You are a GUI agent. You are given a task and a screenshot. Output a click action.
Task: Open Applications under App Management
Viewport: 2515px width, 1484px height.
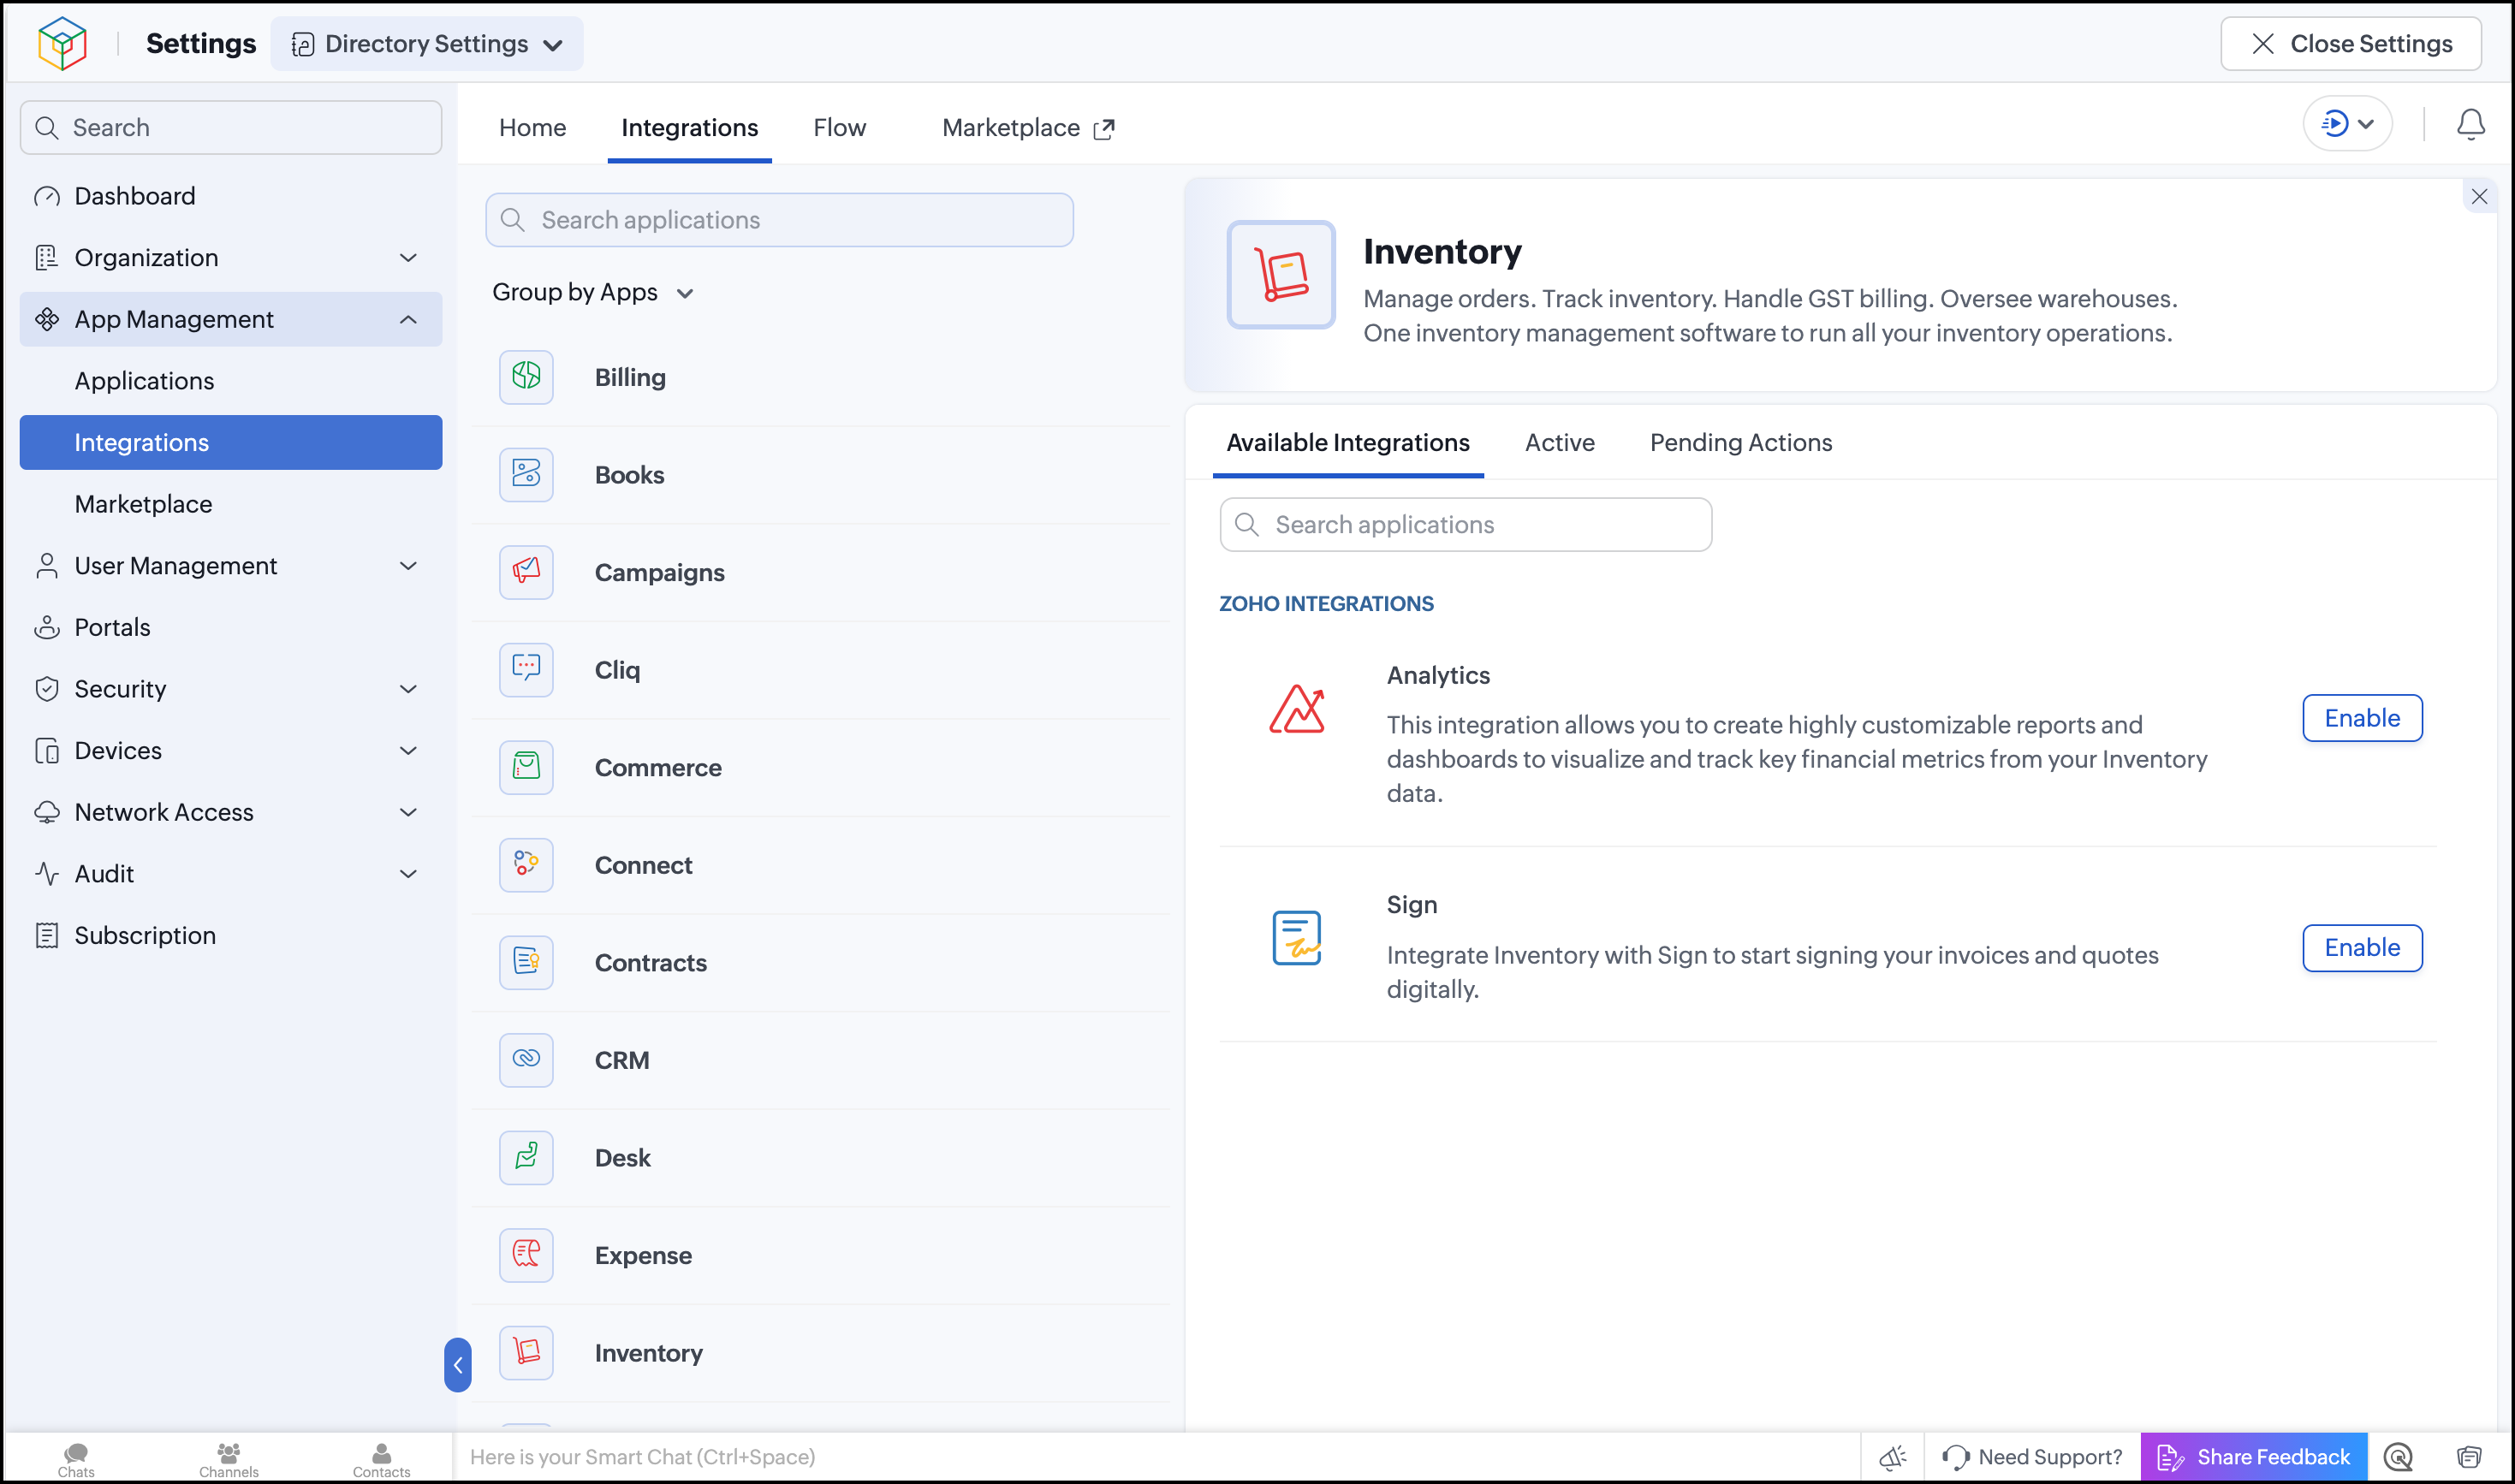point(231,381)
